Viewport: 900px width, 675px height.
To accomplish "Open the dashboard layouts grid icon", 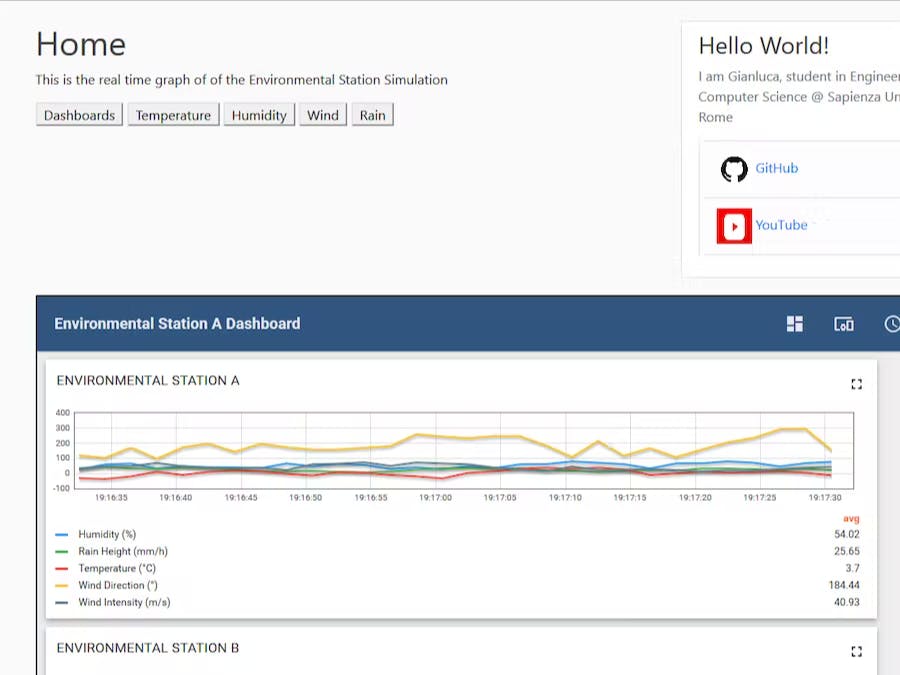I will point(794,323).
